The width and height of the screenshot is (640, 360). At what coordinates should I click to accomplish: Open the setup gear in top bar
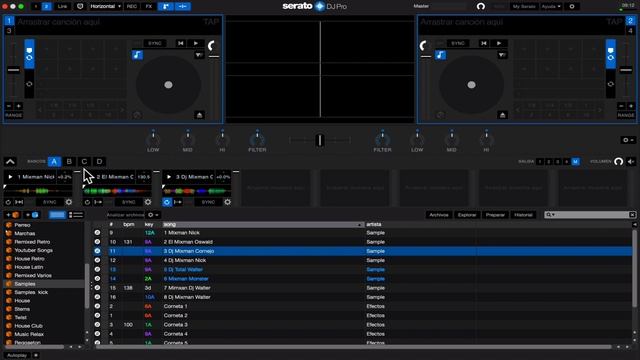click(x=572, y=7)
